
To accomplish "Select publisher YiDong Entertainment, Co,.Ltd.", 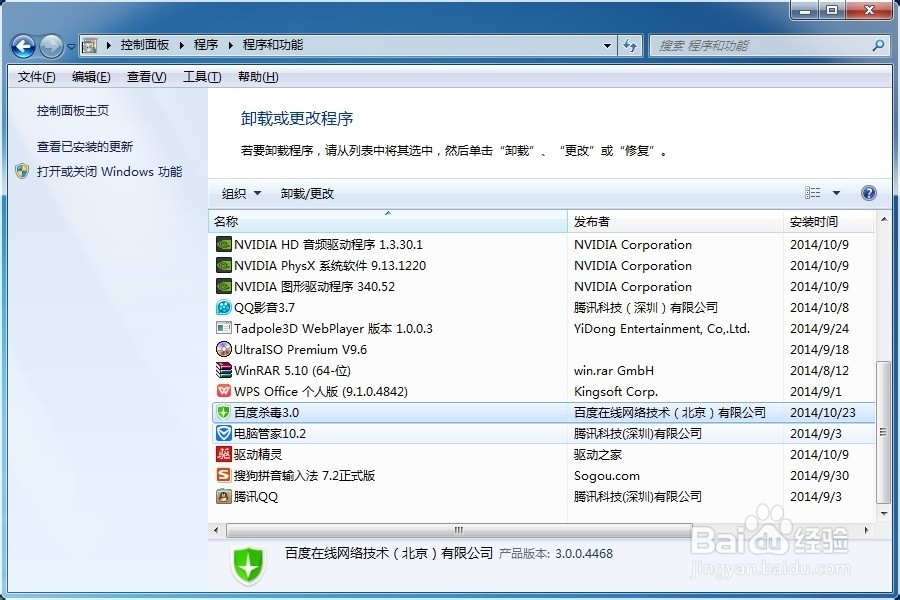I will click(662, 328).
